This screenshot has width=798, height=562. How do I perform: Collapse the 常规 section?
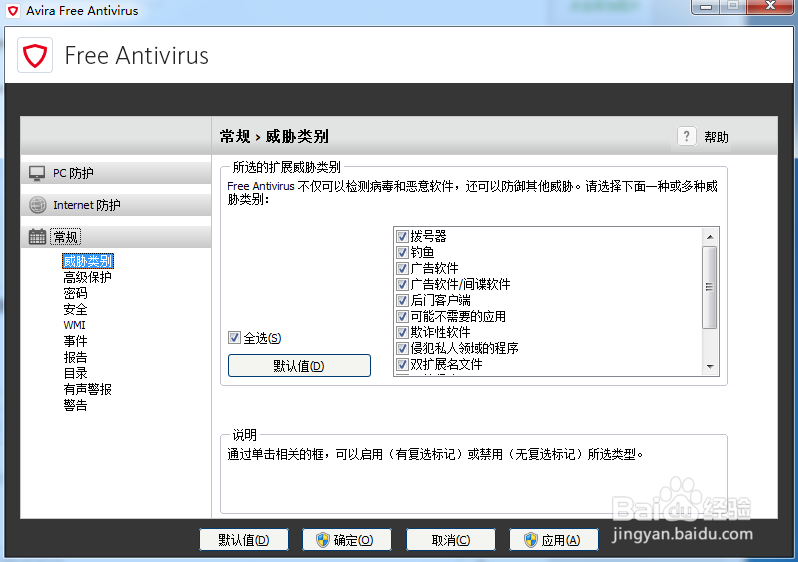[x=116, y=237]
